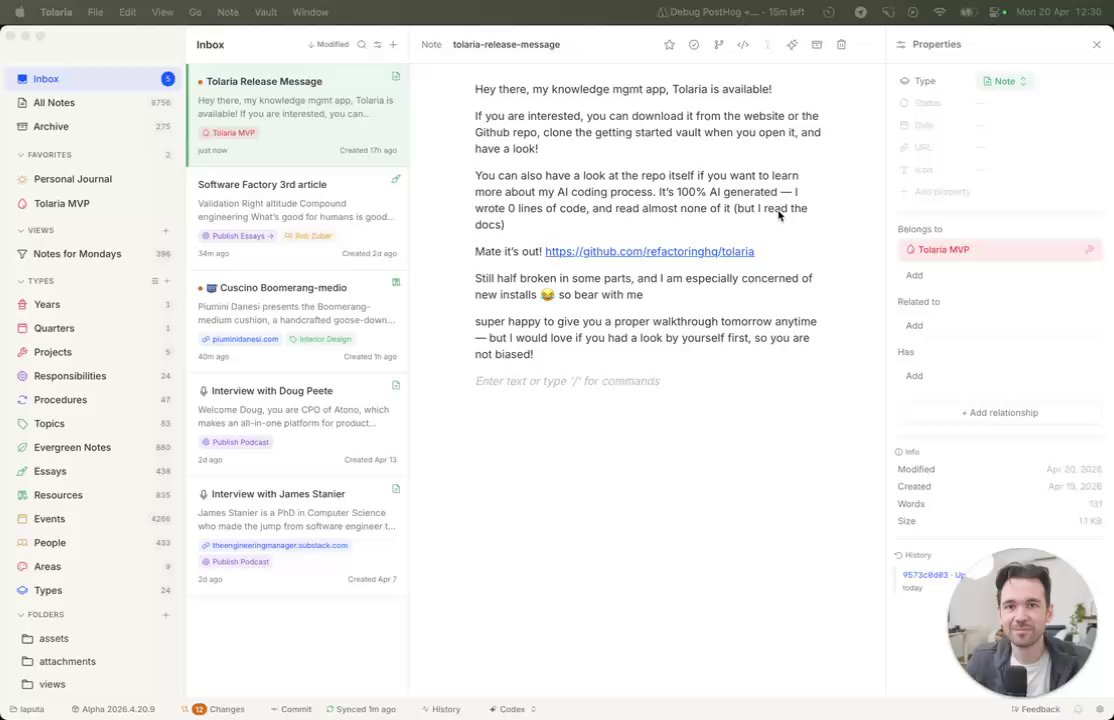
Task: Archive the current note
Action: point(817,45)
